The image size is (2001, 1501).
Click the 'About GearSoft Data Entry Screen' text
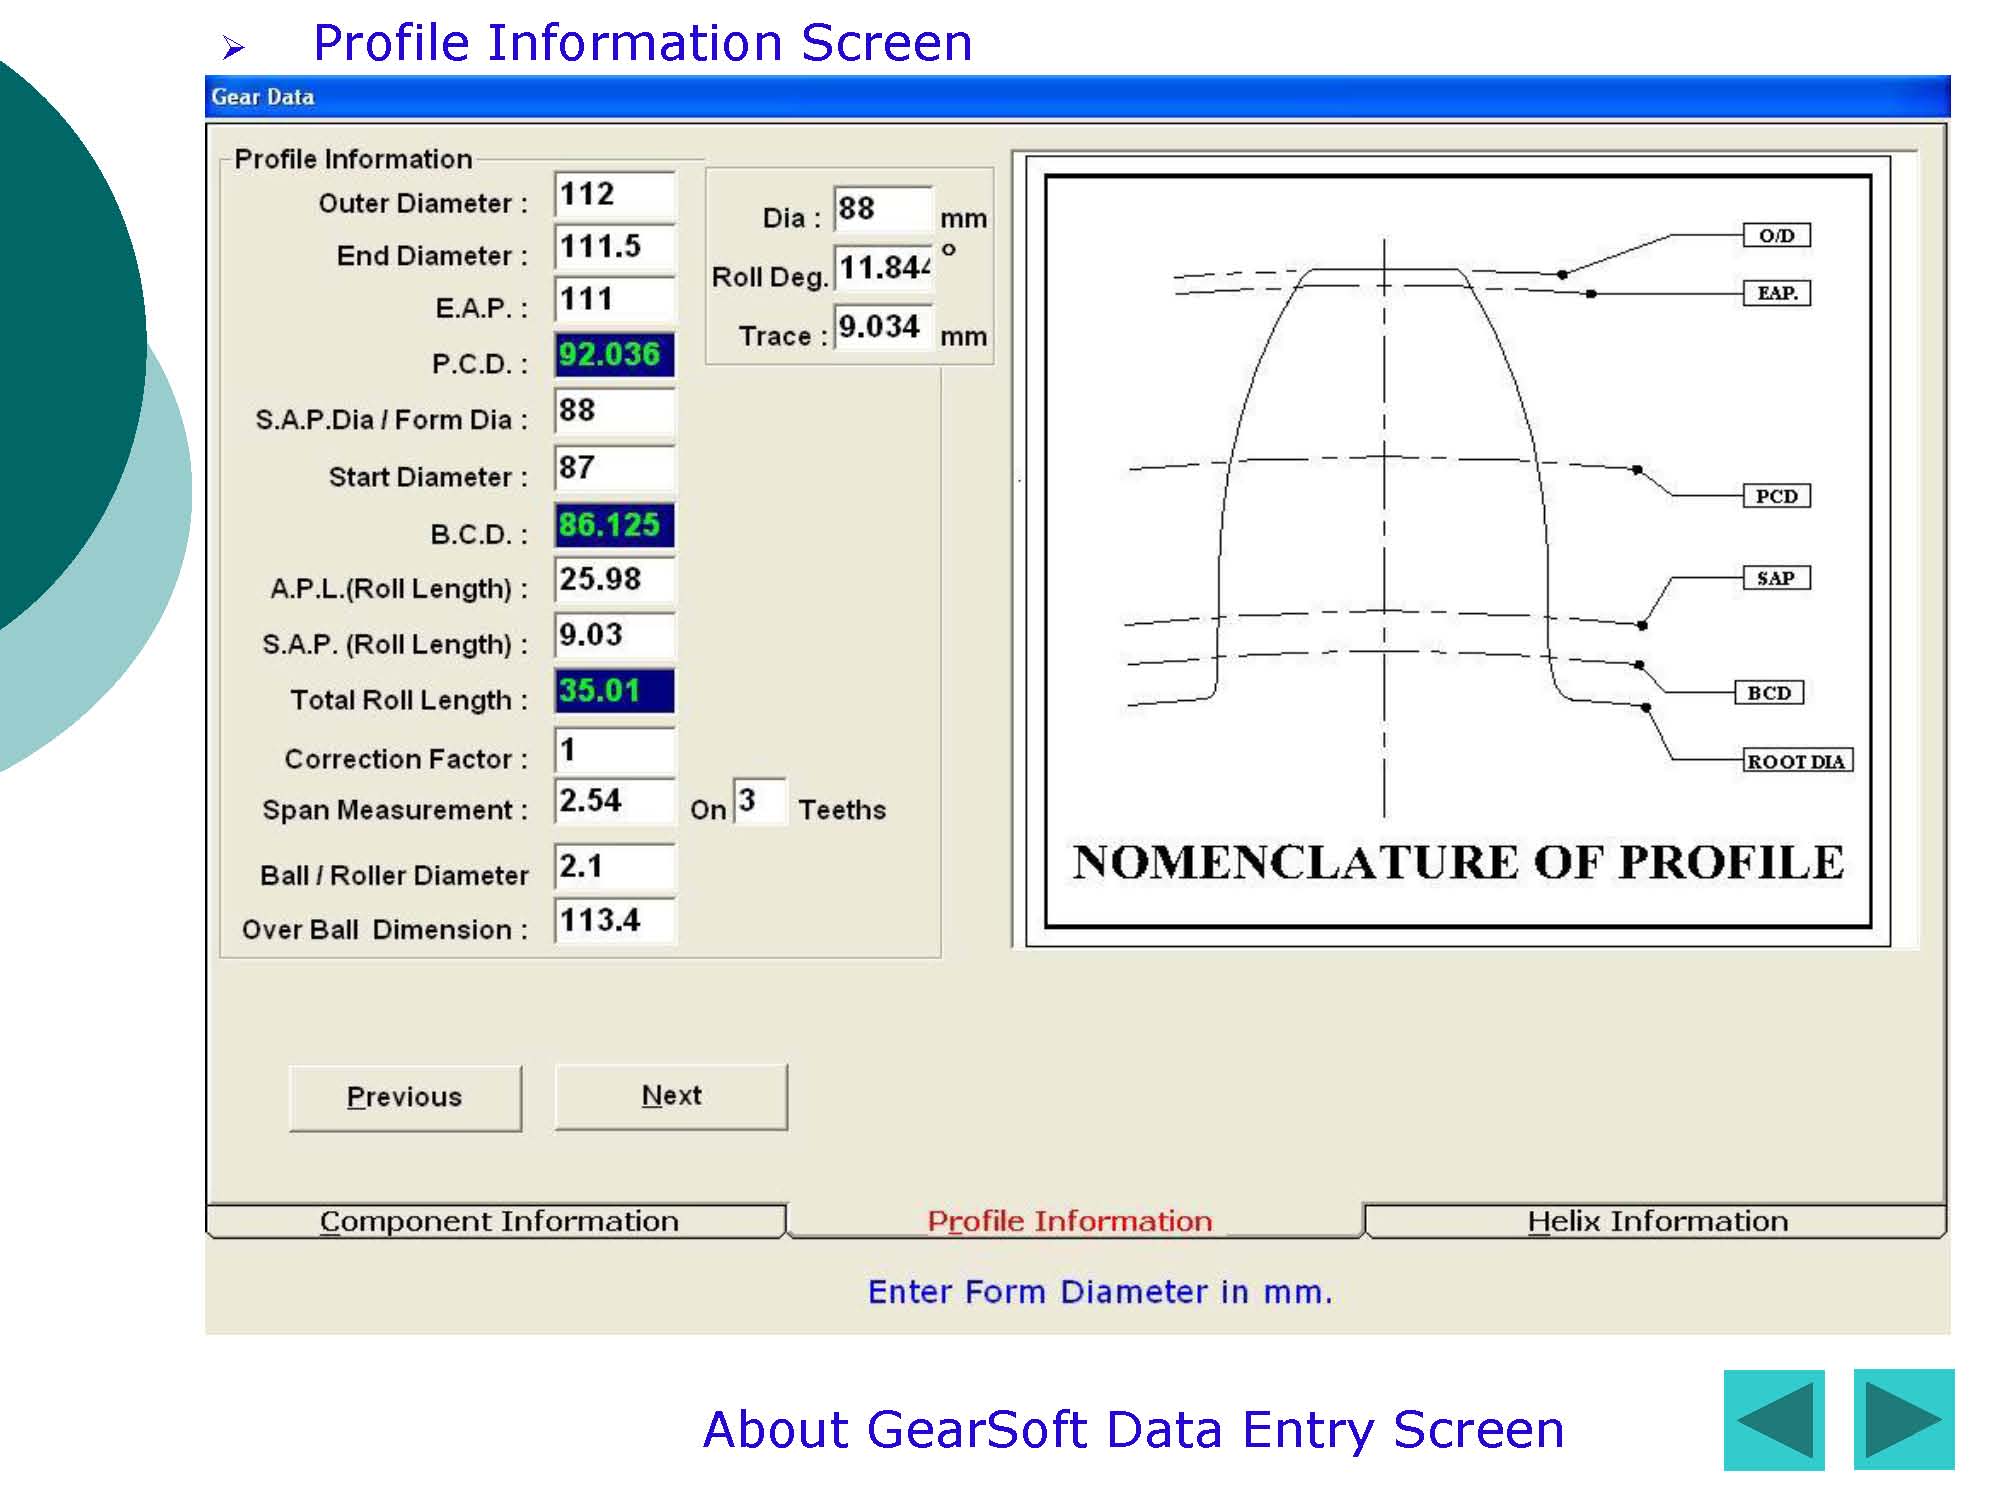1133,1429
